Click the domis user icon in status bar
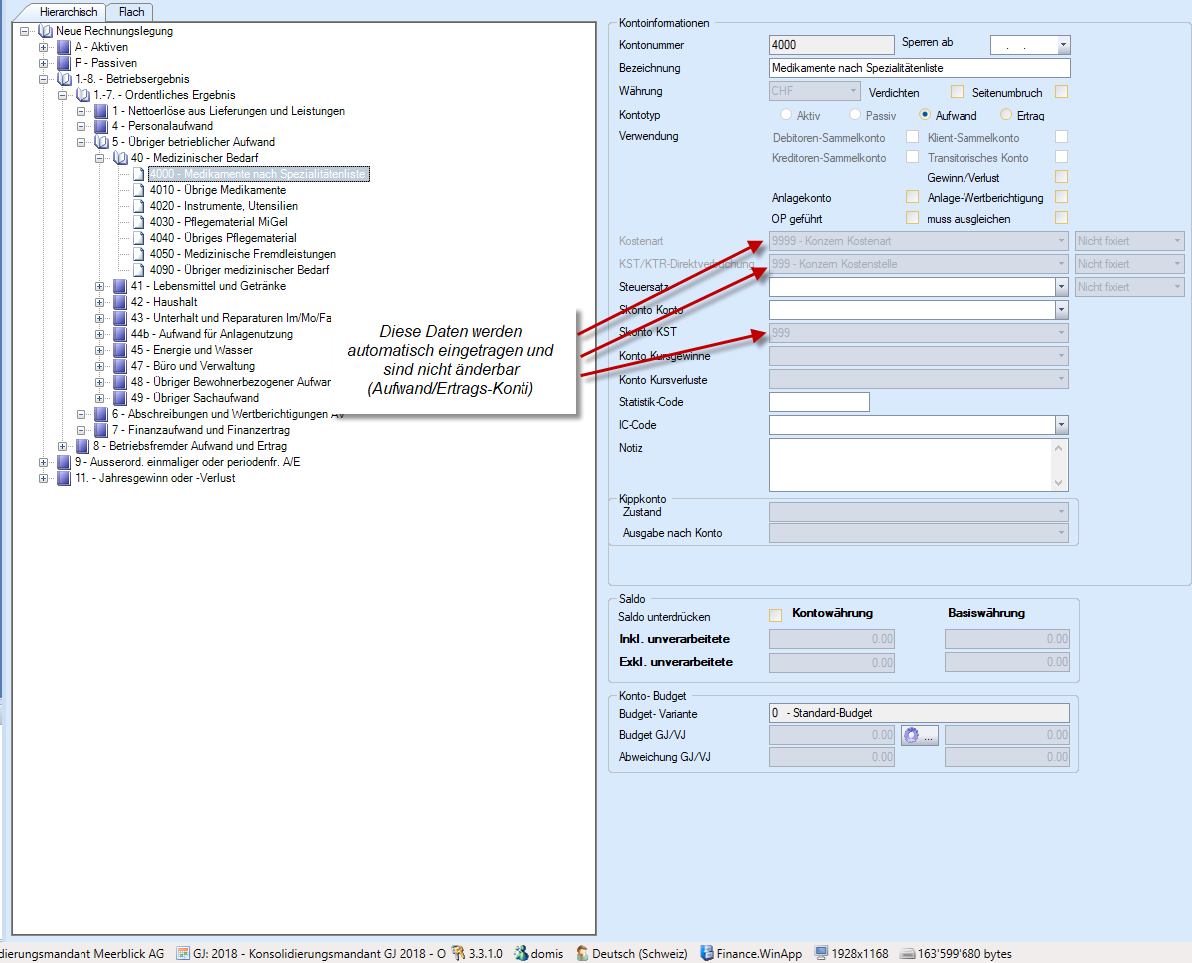1192x963 pixels. [521, 953]
